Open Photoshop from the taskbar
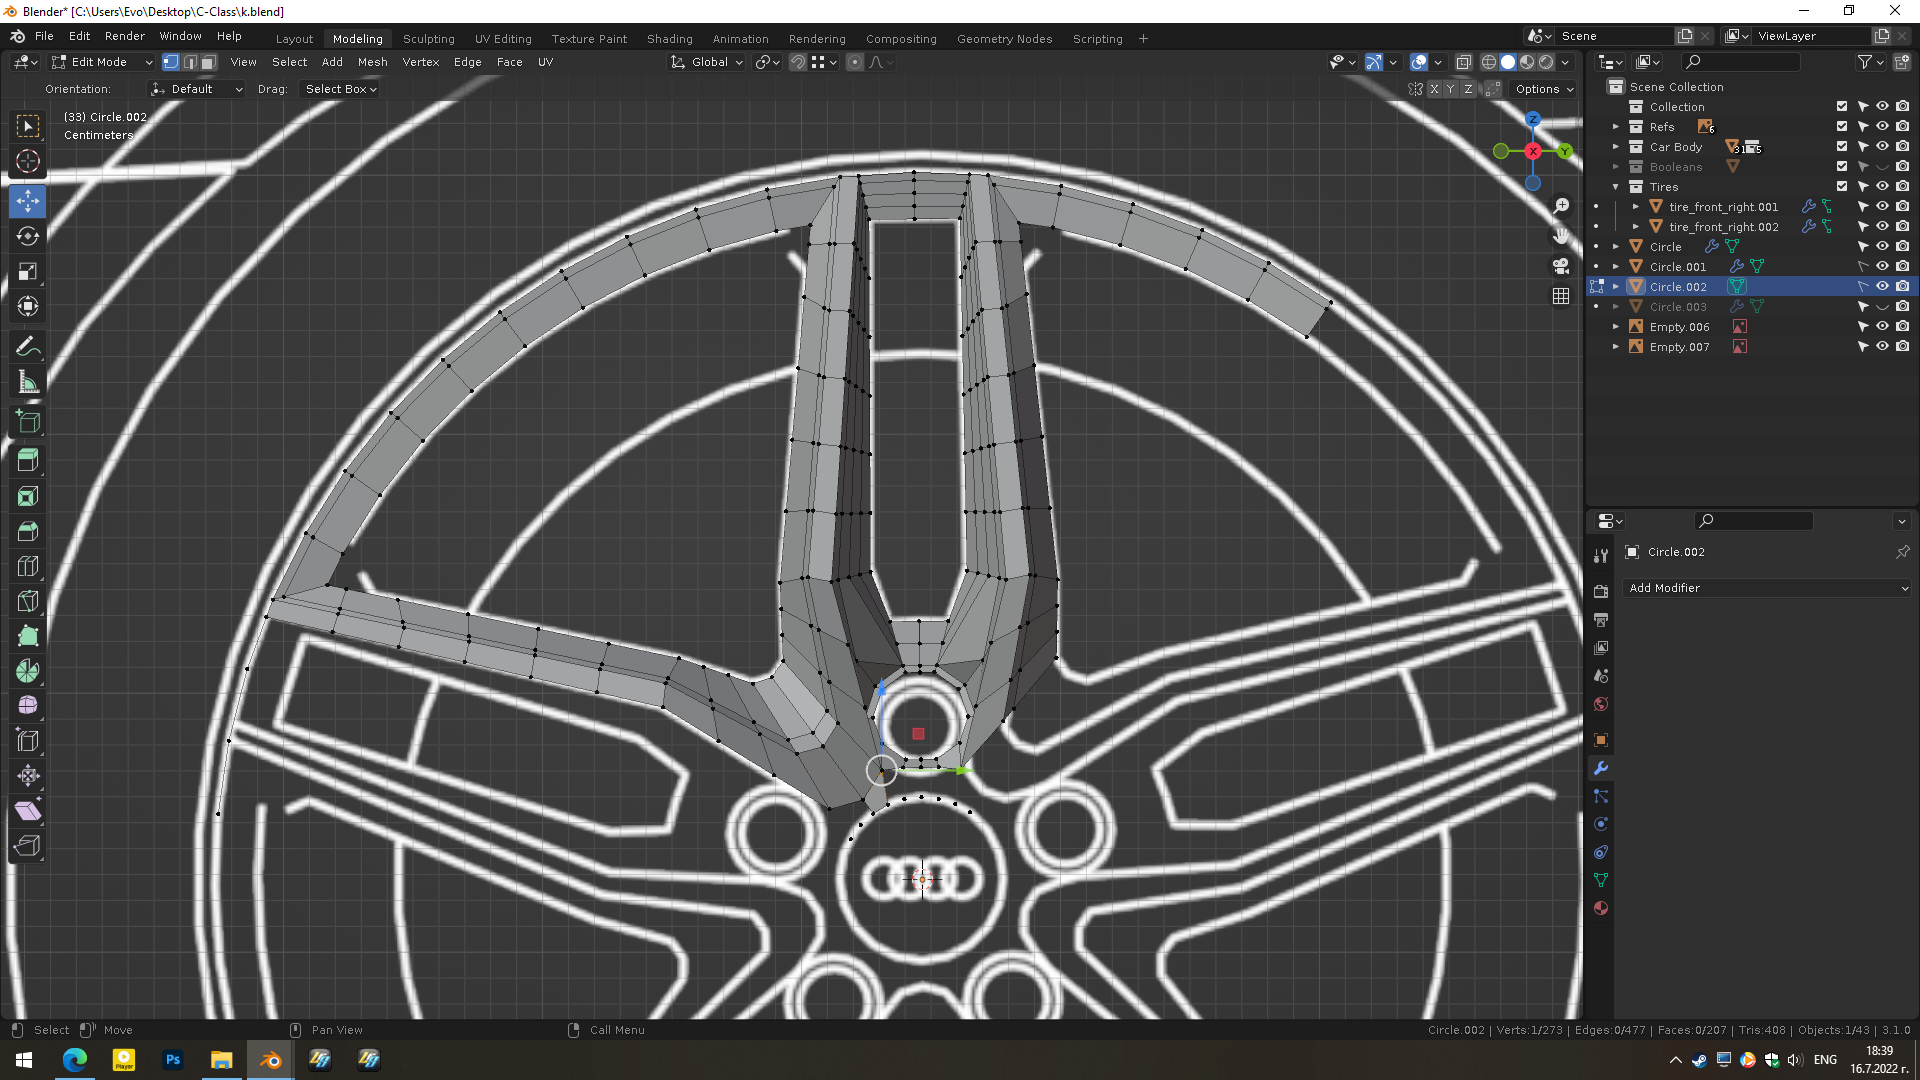Viewport: 1920px width, 1080px height. [173, 1060]
